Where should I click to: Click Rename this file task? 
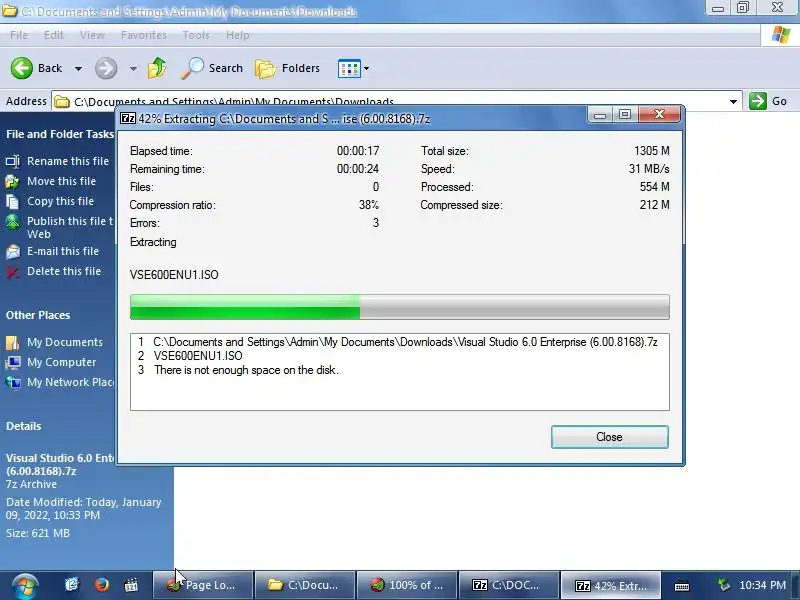pyautogui.click(x=68, y=161)
